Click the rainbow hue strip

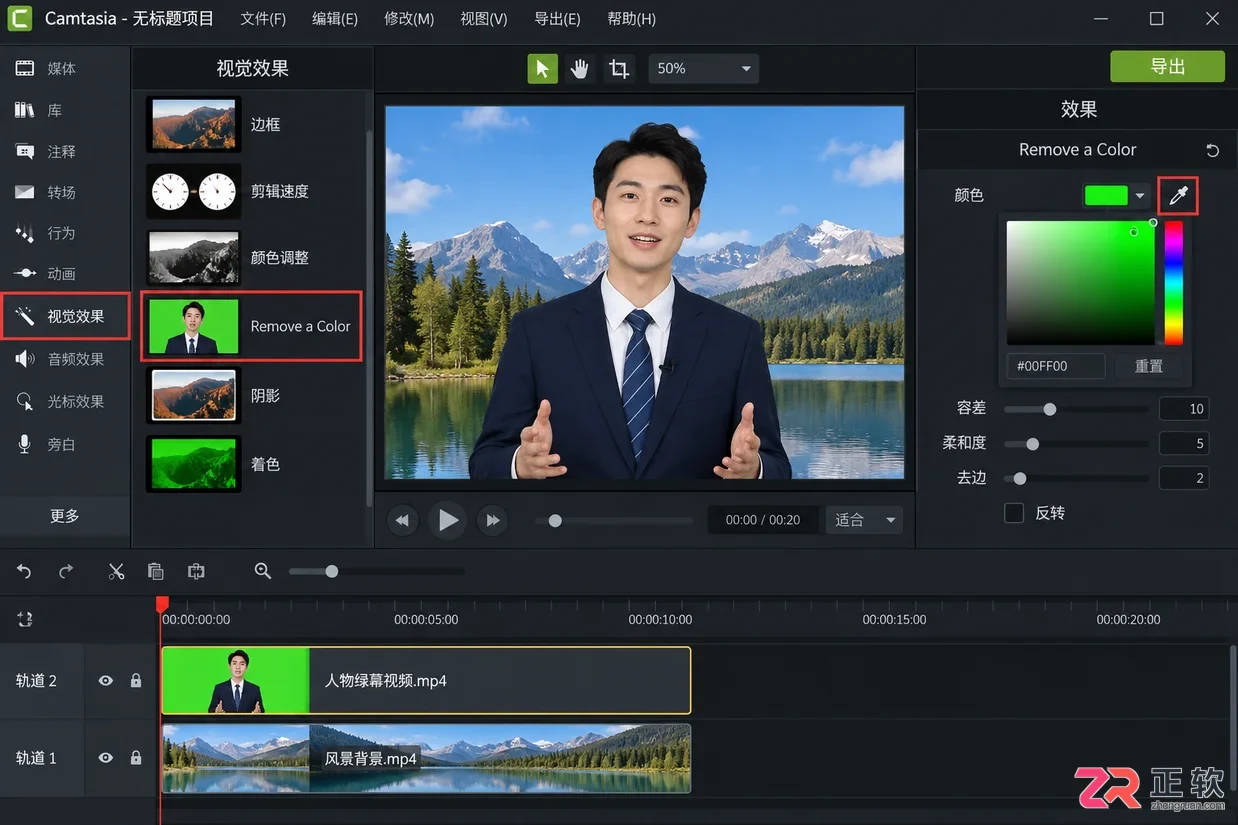[1173, 284]
